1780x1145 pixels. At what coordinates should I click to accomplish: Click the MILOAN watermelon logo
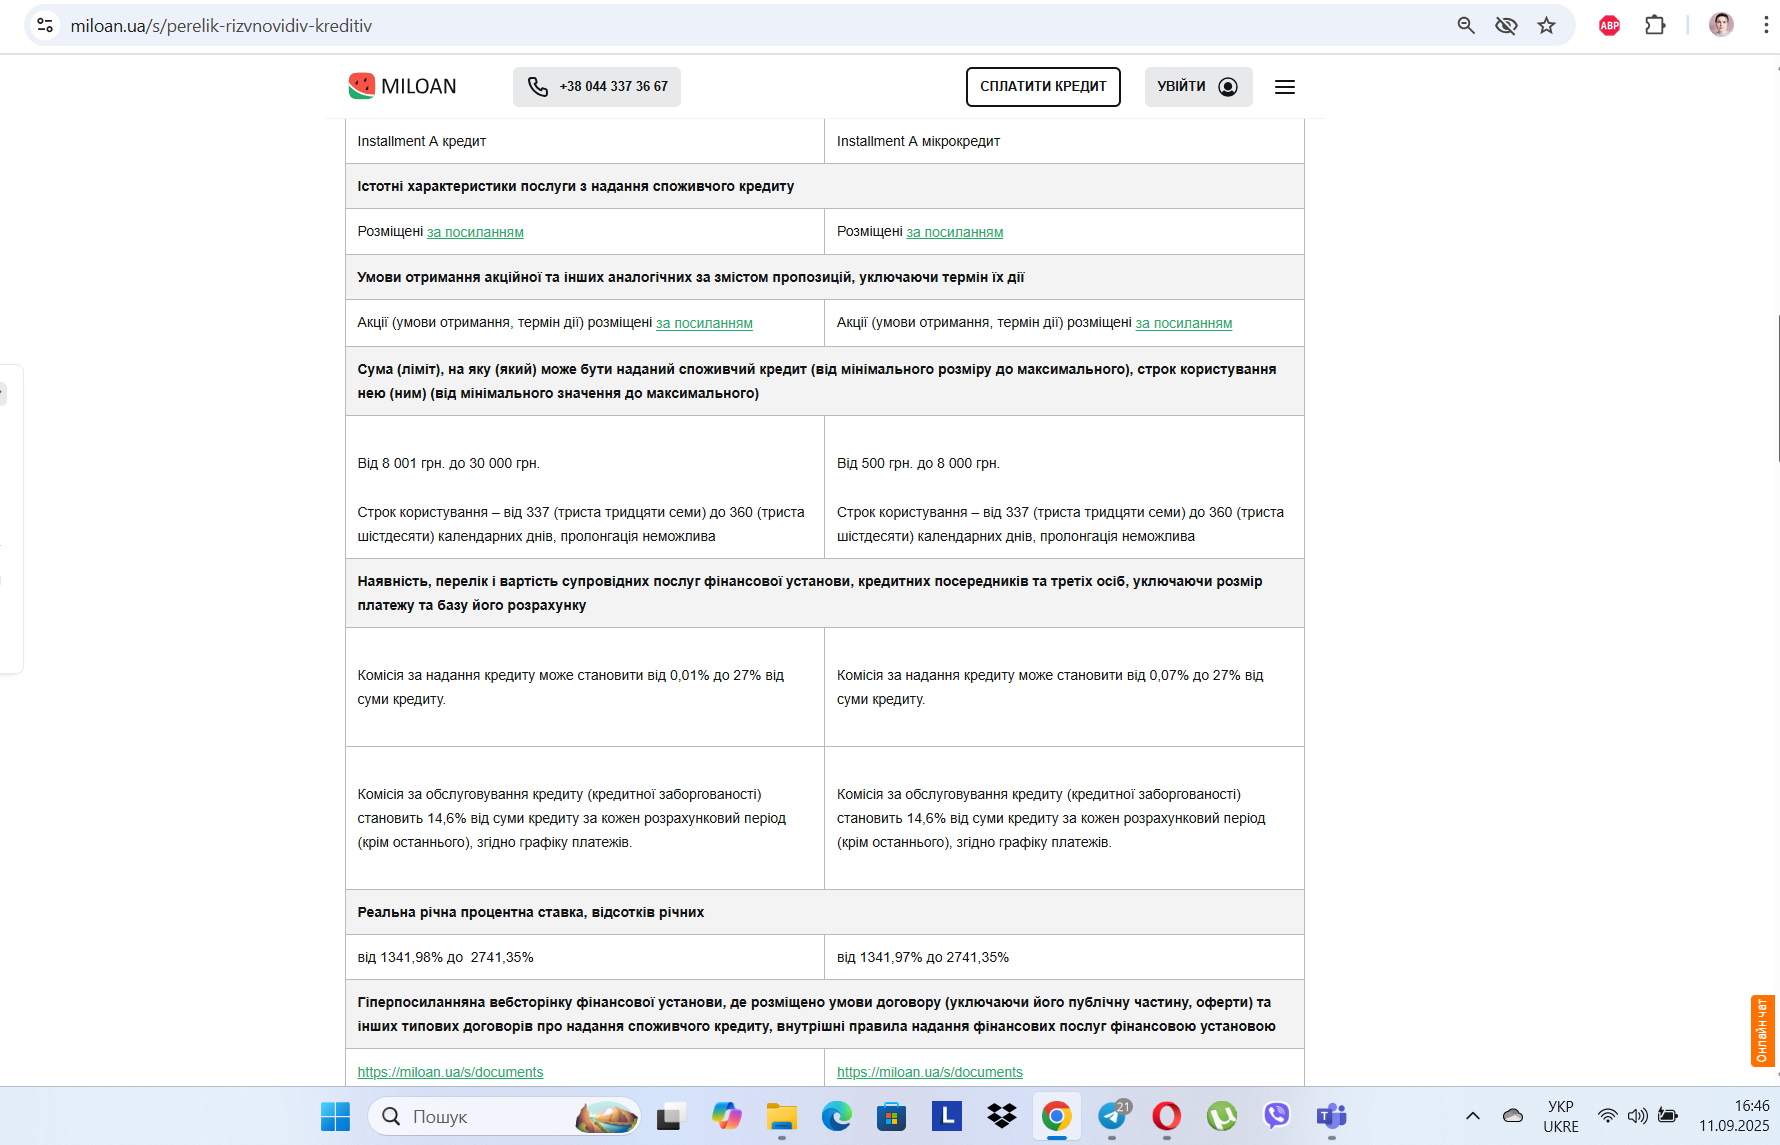(402, 86)
